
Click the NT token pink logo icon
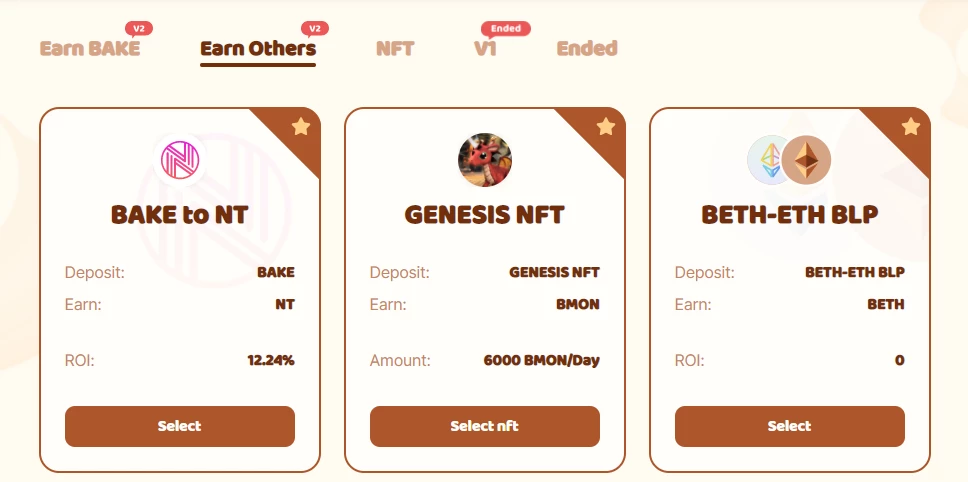[x=180, y=160]
